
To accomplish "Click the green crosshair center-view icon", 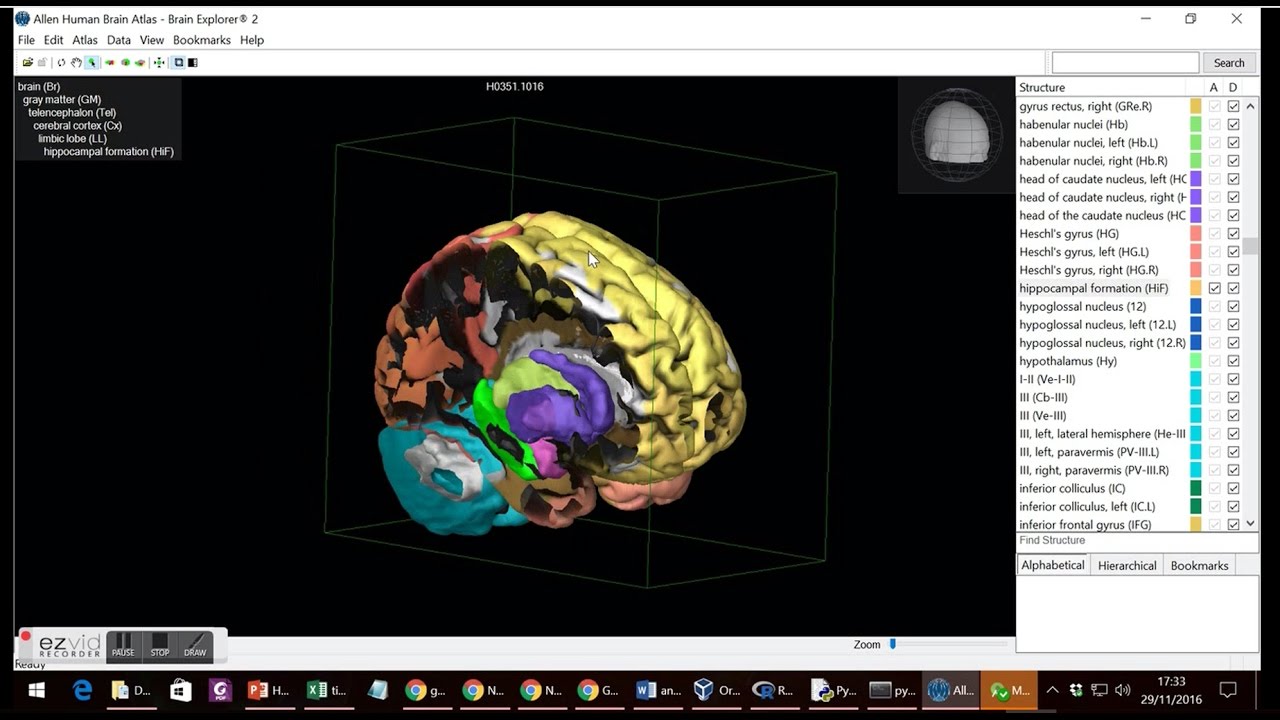I will 159,63.
